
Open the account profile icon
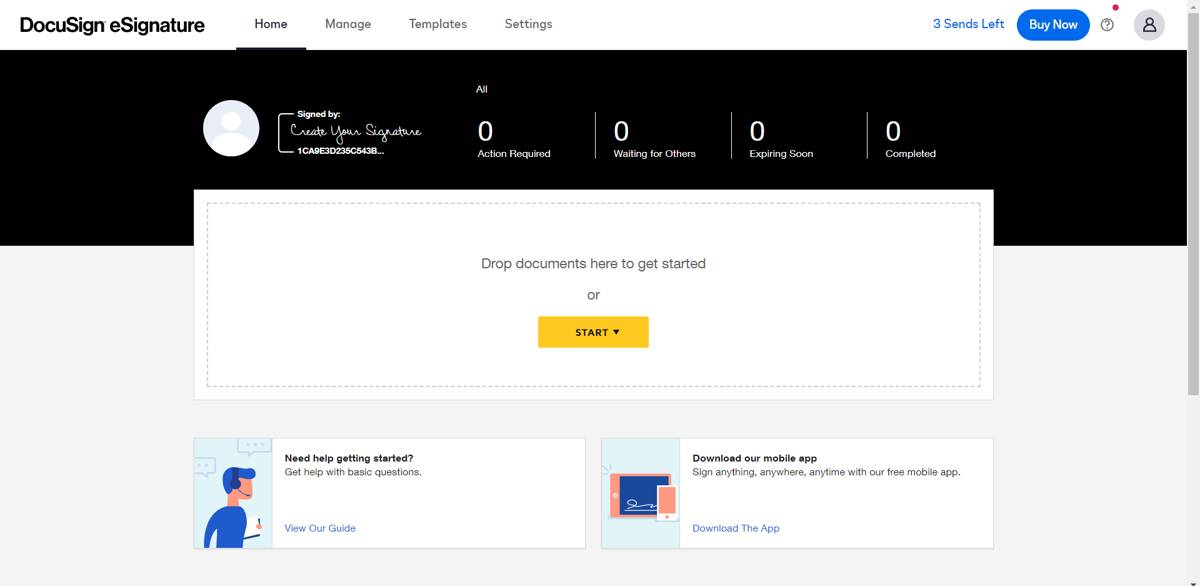[x=1149, y=24]
